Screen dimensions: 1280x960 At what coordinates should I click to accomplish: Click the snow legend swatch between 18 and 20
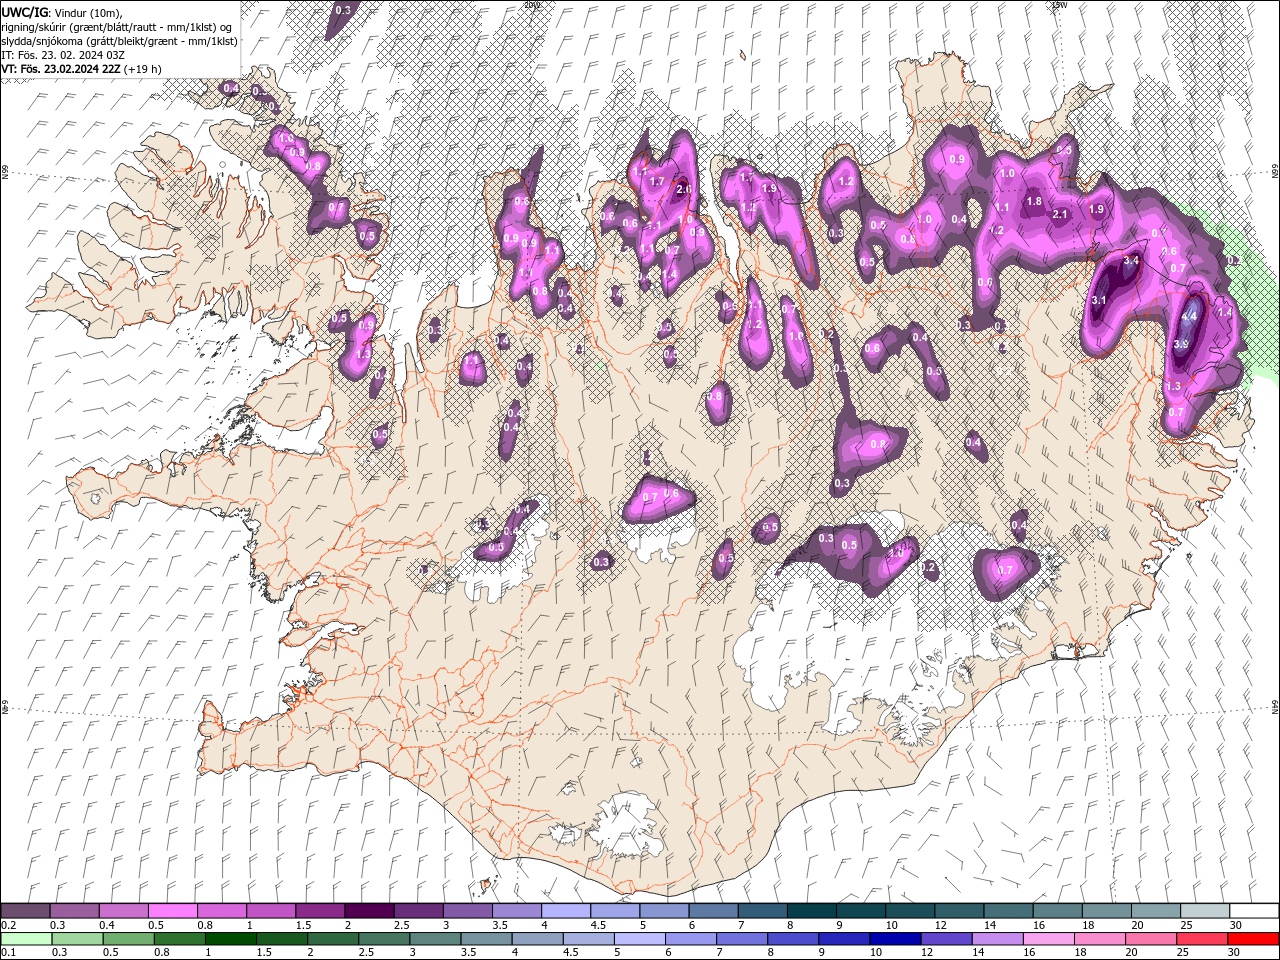coord(1108,911)
